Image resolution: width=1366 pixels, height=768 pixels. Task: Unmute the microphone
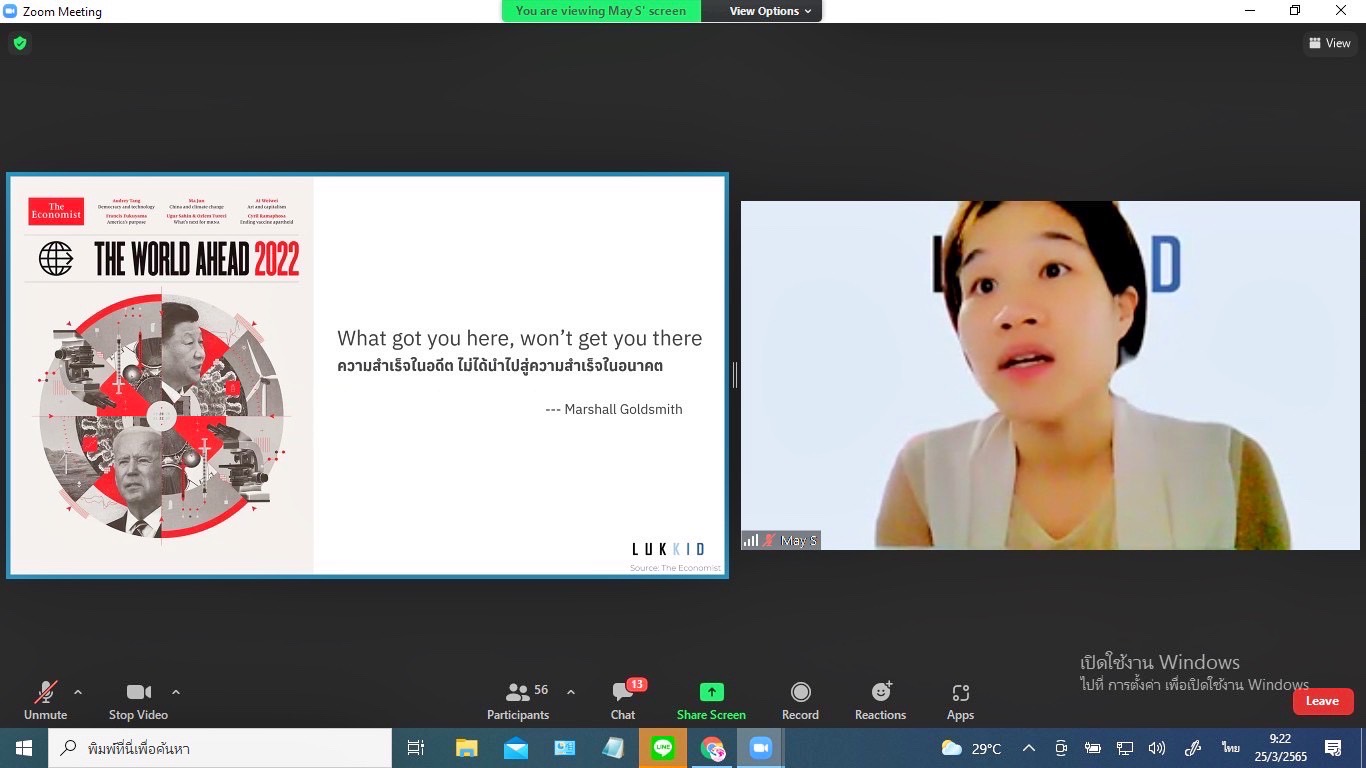pos(45,700)
